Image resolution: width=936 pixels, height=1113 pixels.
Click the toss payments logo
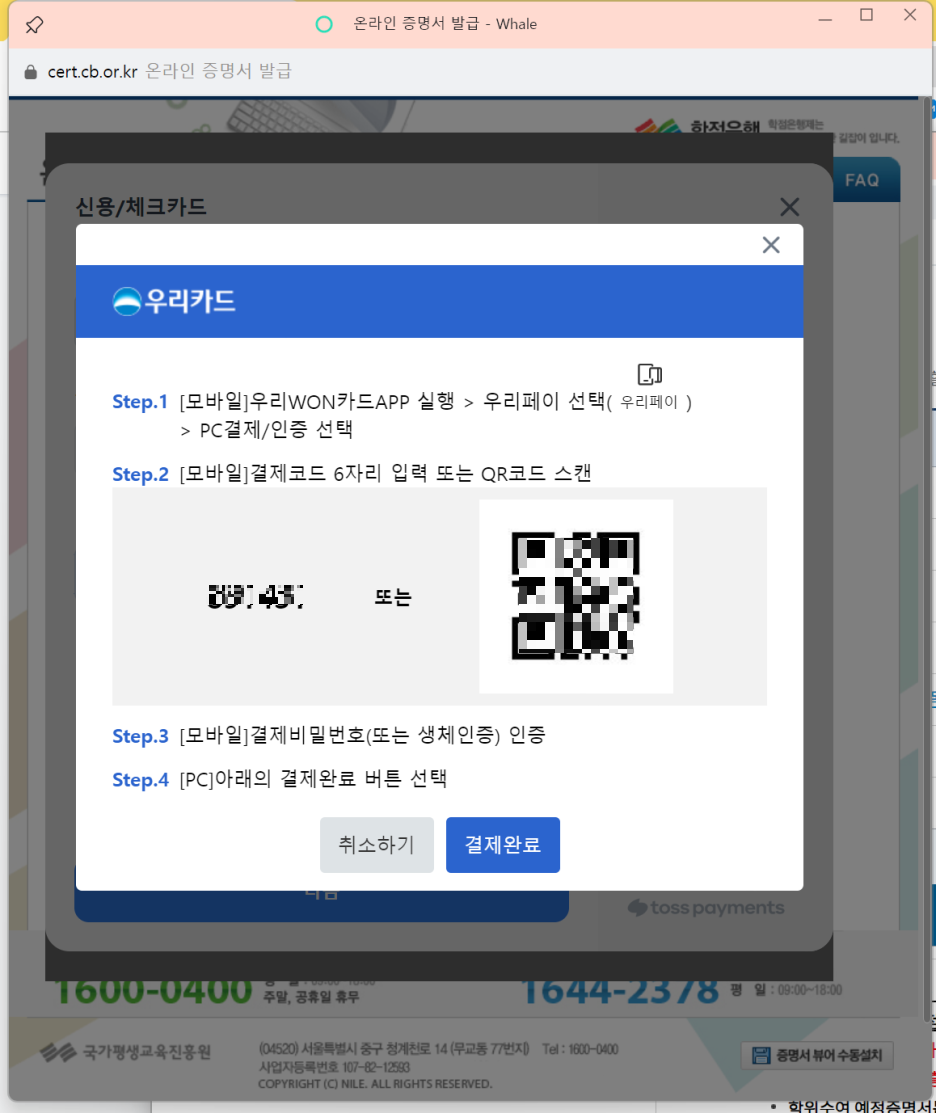pyautogui.click(x=706, y=908)
